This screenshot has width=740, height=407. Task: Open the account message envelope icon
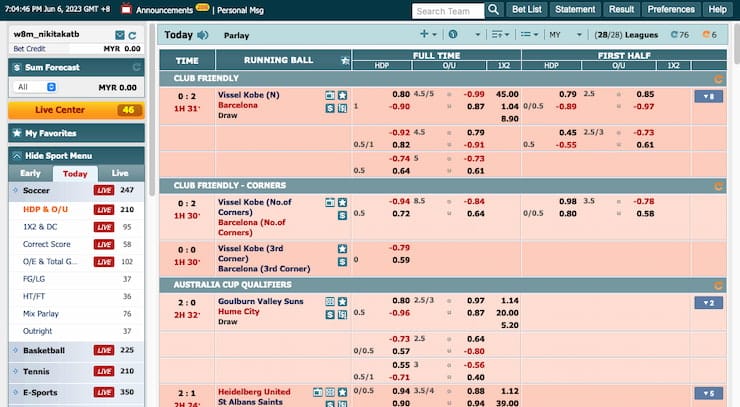[x=120, y=35]
